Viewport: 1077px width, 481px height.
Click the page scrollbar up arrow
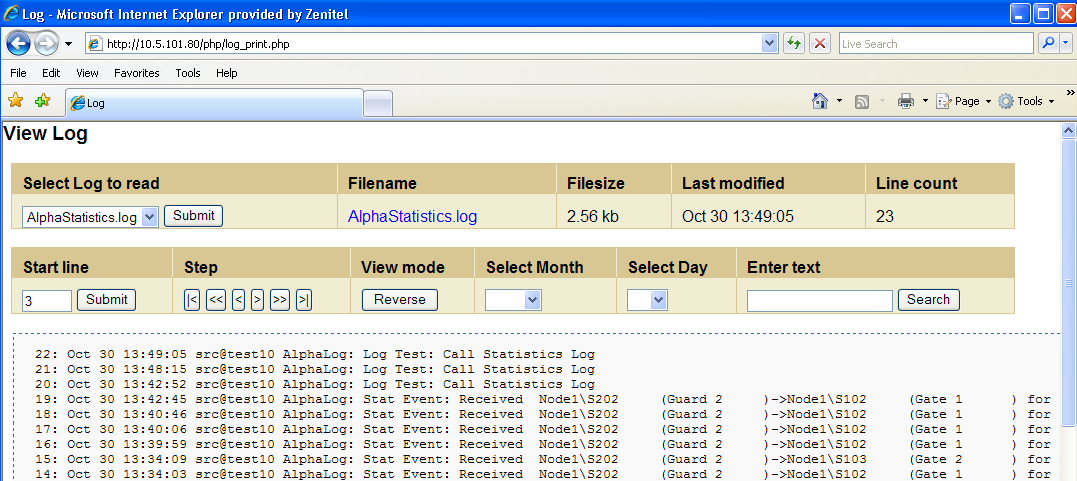(1068, 131)
